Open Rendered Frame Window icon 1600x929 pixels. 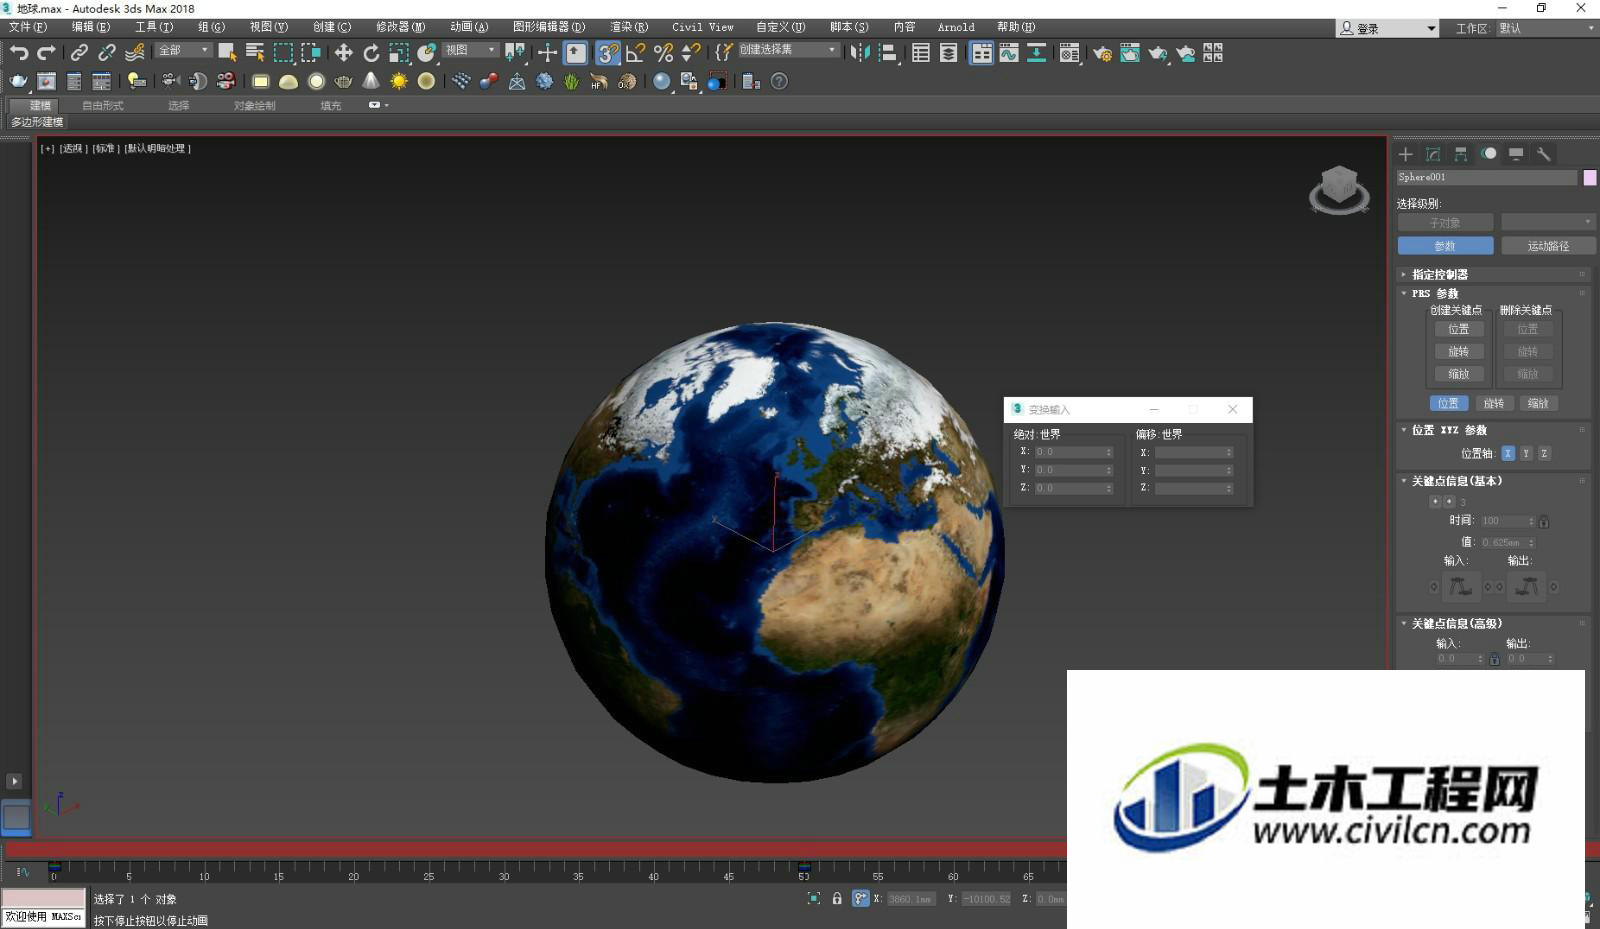click(x=1130, y=52)
